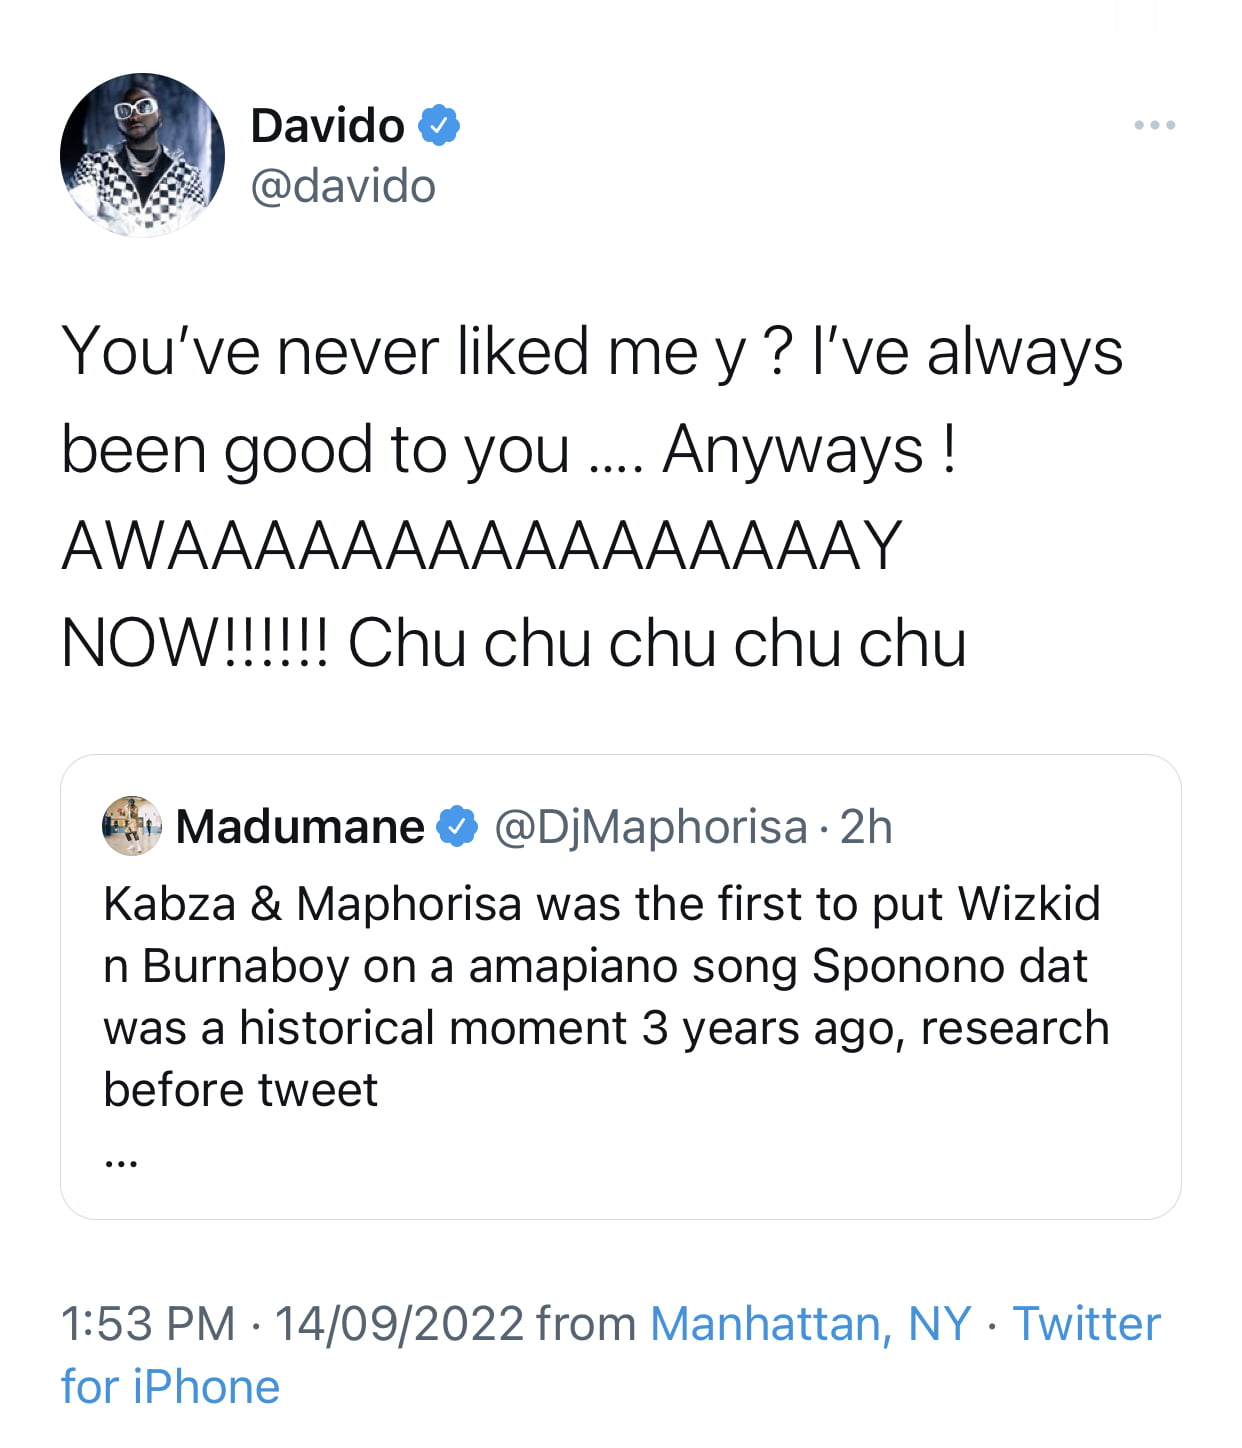The height and width of the screenshot is (1448, 1242).
Task: Click the 2h timestamp on quoted tweet
Action: point(866,827)
